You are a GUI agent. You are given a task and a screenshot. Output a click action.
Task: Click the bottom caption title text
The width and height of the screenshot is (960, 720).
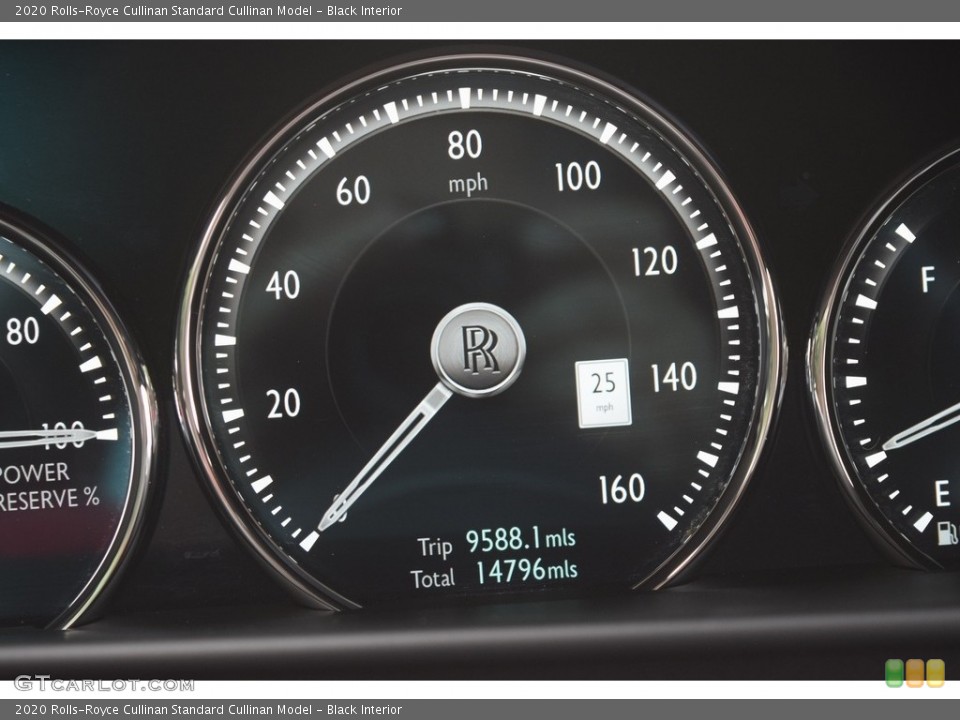pyautogui.click(x=208, y=710)
